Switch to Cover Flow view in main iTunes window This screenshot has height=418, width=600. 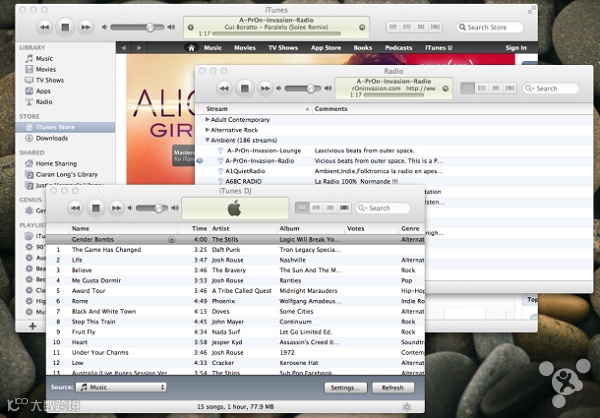[x=435, y=27]
